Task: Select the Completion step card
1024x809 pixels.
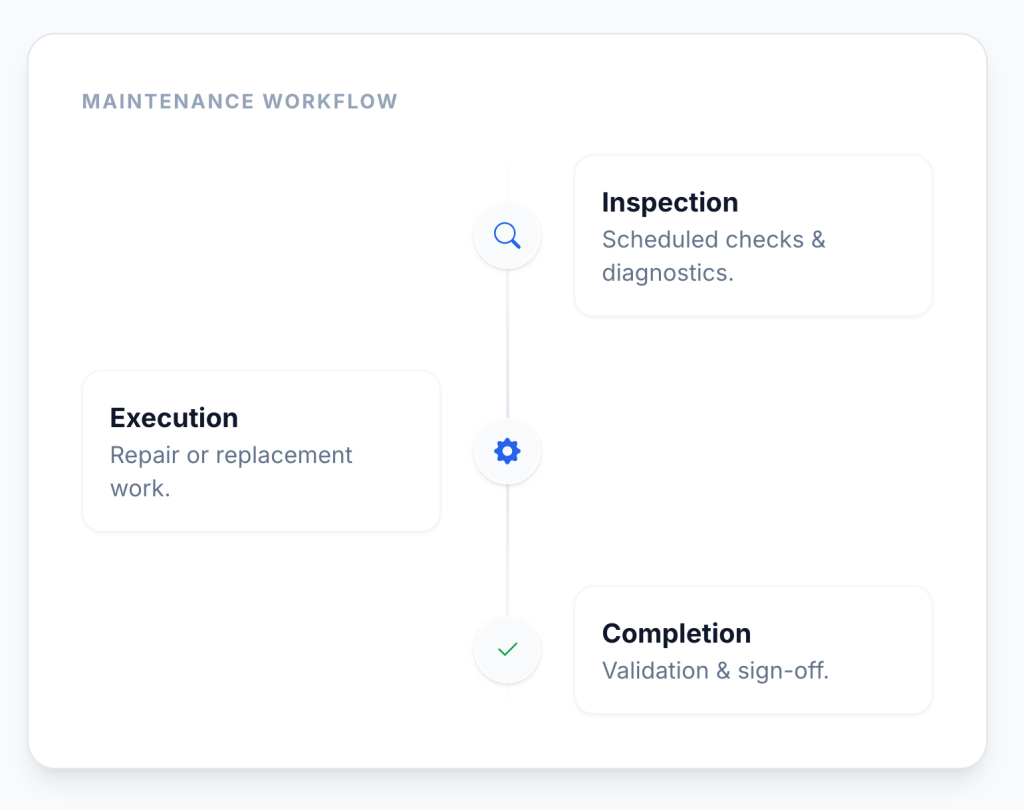Action: 752,650
